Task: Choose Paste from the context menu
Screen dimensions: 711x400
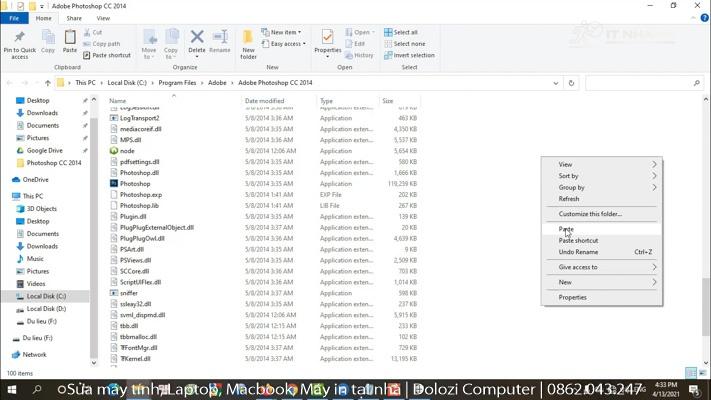Action: pos(567,229)
